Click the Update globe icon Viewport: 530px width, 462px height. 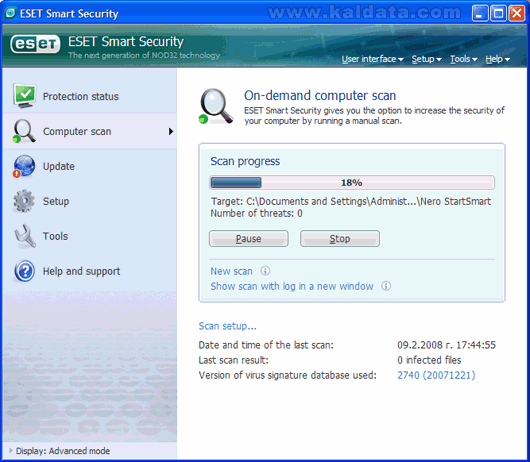pos(24,166)
